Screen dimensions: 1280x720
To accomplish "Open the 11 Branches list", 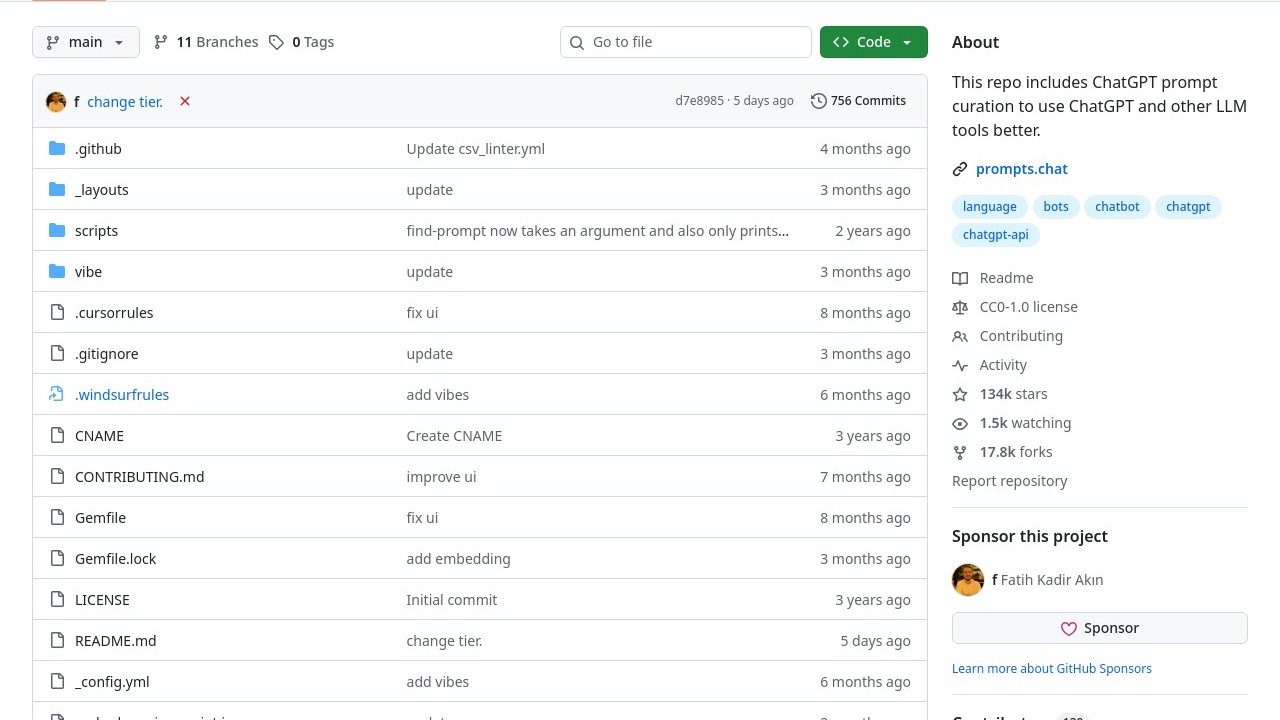I will tap(206, 42).
